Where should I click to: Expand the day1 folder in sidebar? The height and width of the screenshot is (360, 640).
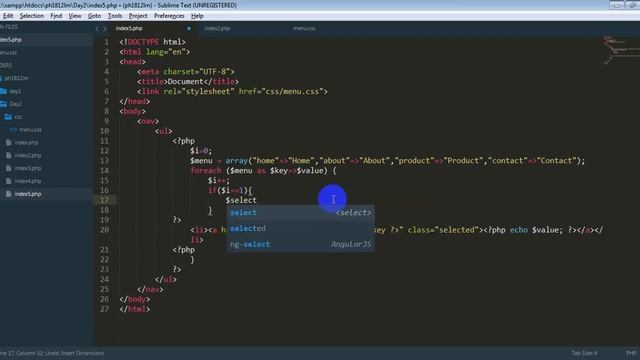15,91
